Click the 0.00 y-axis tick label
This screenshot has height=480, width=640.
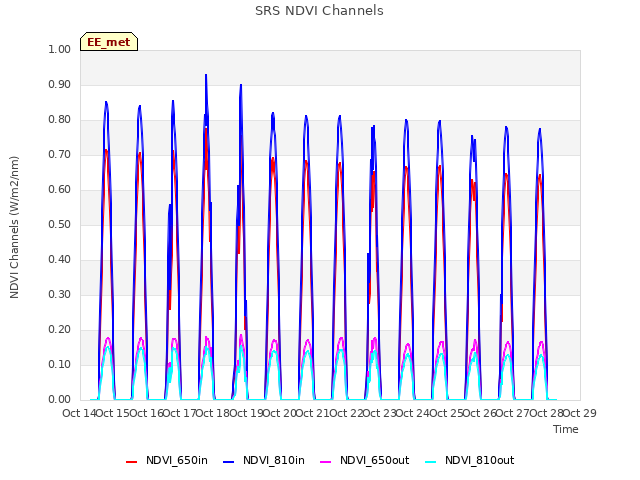(60, 400)
